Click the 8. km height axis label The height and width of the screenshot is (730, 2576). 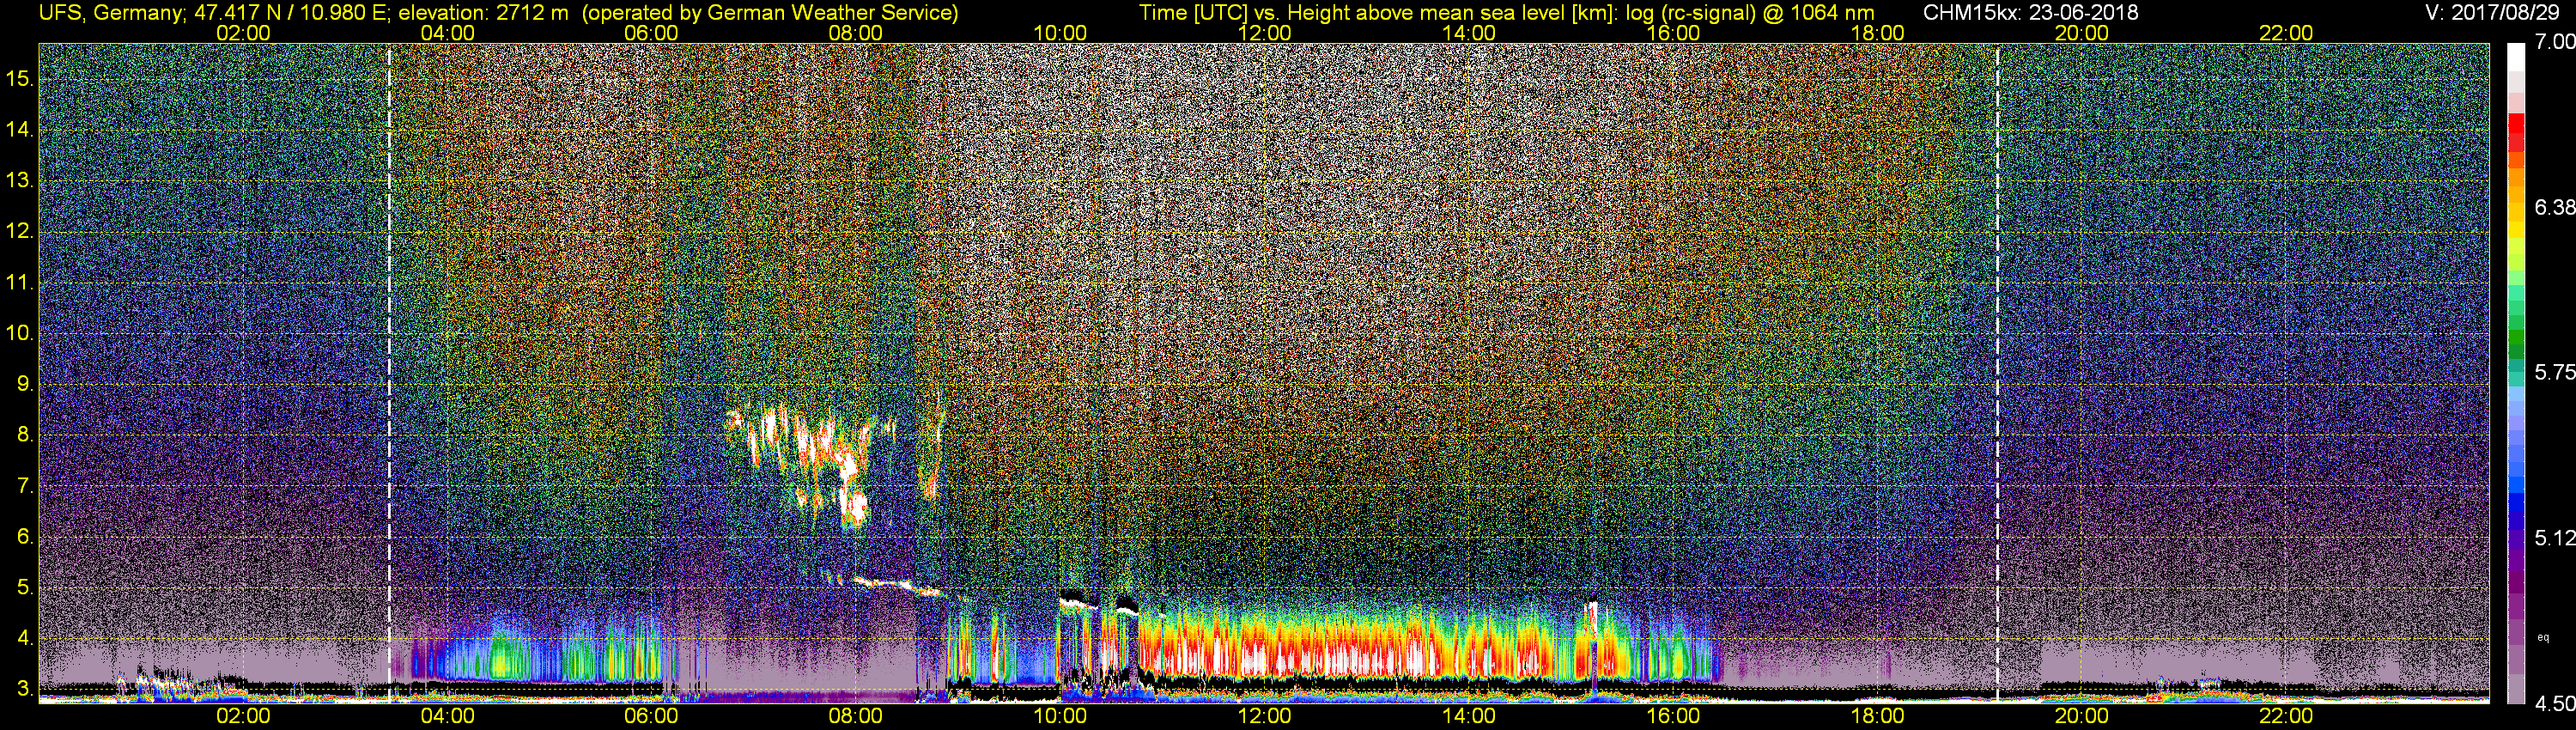pyautogui.click(x=25, y=435)
